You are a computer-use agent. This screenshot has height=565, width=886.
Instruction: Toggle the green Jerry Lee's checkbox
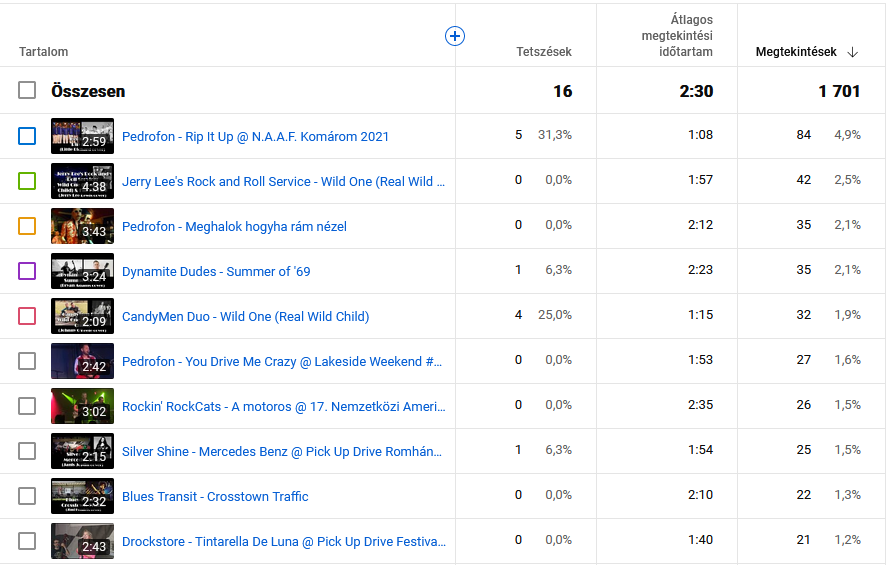point(27,181)
